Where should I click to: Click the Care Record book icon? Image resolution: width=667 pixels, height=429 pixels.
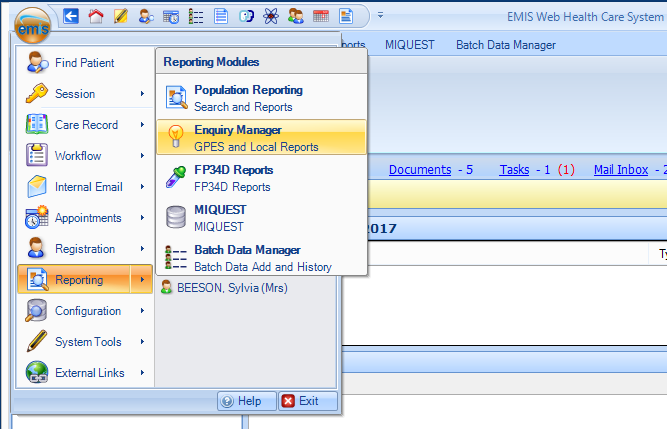37,124
